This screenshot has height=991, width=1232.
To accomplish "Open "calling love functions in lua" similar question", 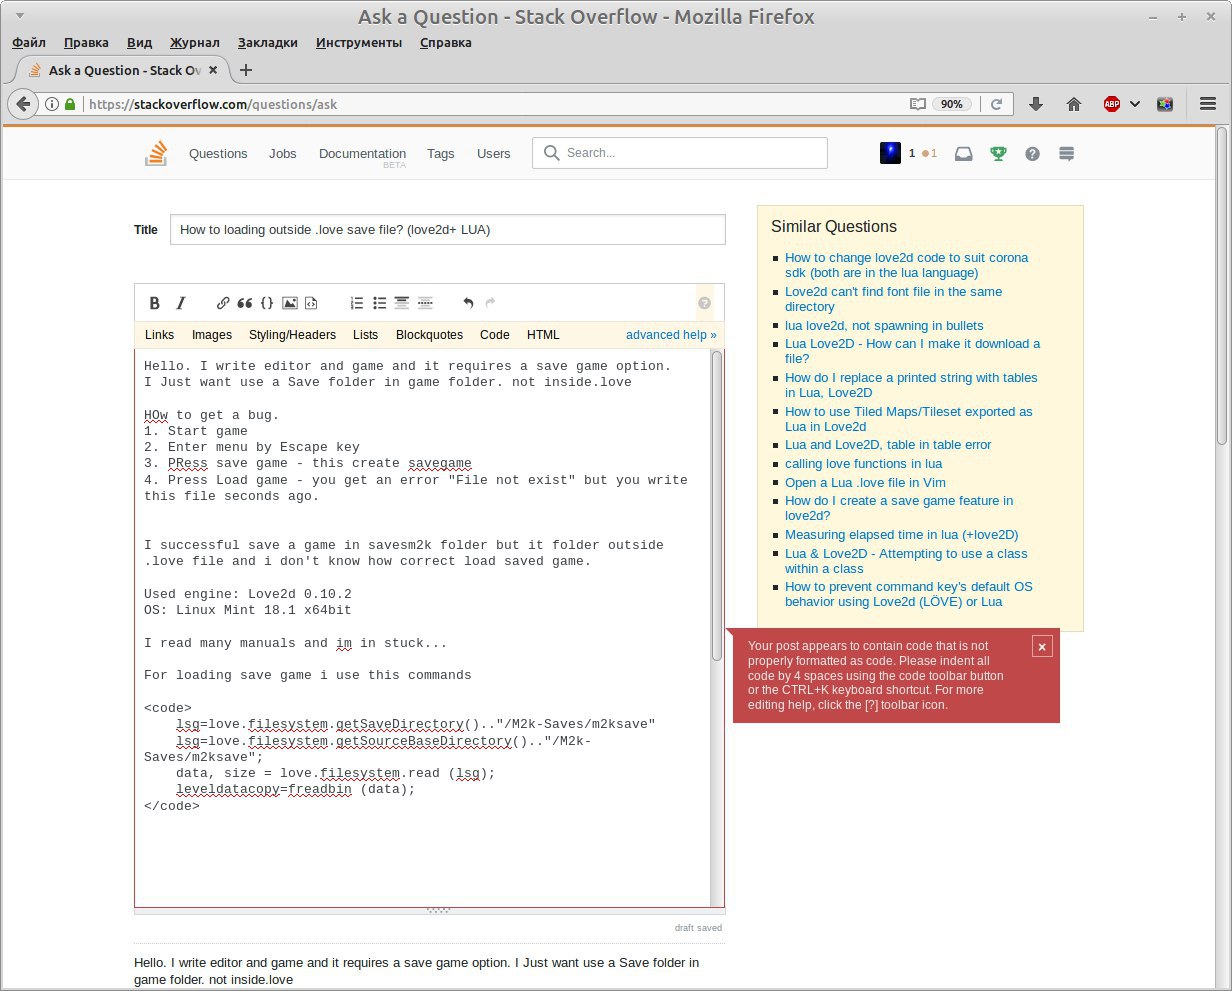I will coord(863,464).
